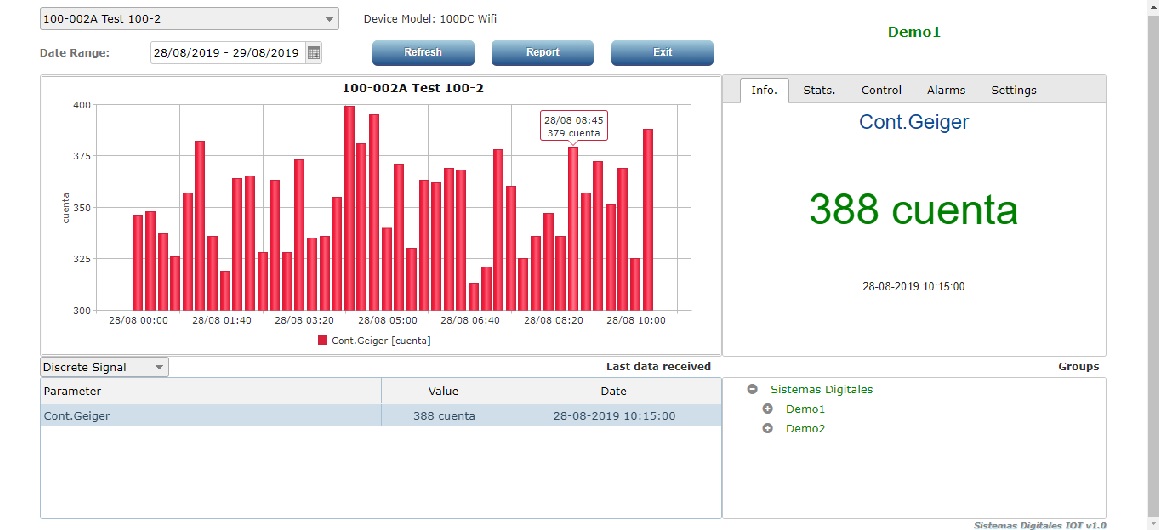
Task: Expand the Demo2 tree node
Action: [768, 429]
